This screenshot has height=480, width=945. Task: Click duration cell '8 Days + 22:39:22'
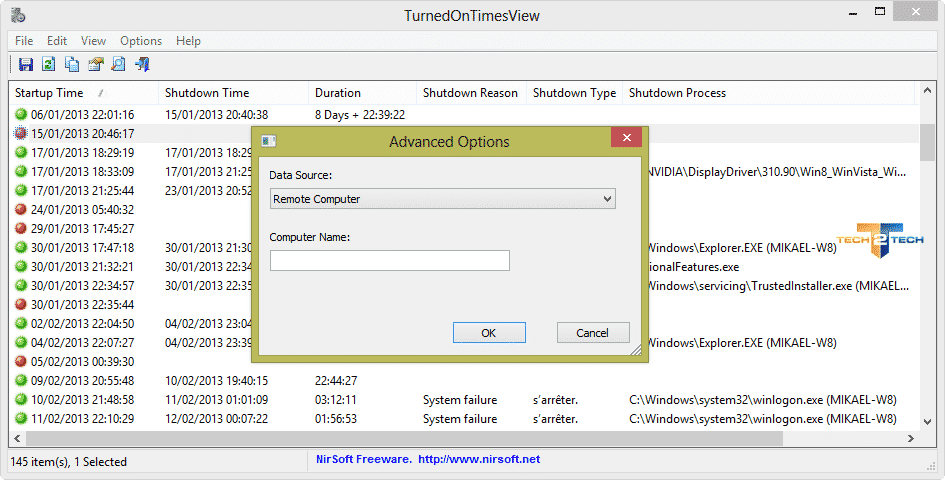tap(360, 115)
